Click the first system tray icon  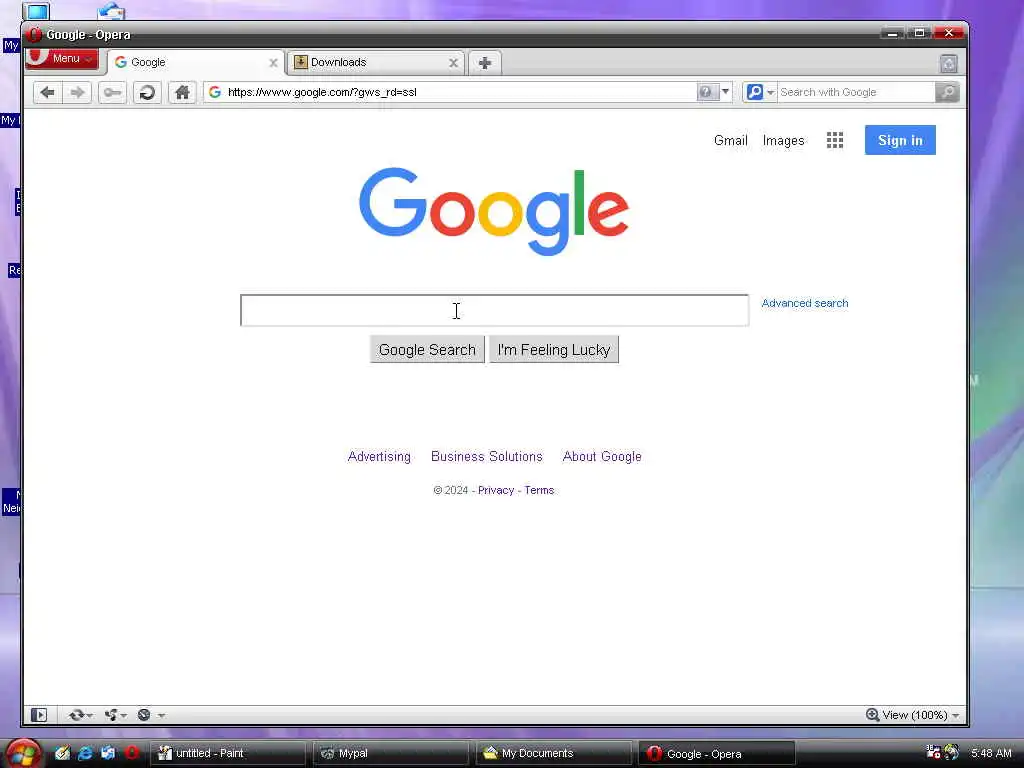click(933, 752)
